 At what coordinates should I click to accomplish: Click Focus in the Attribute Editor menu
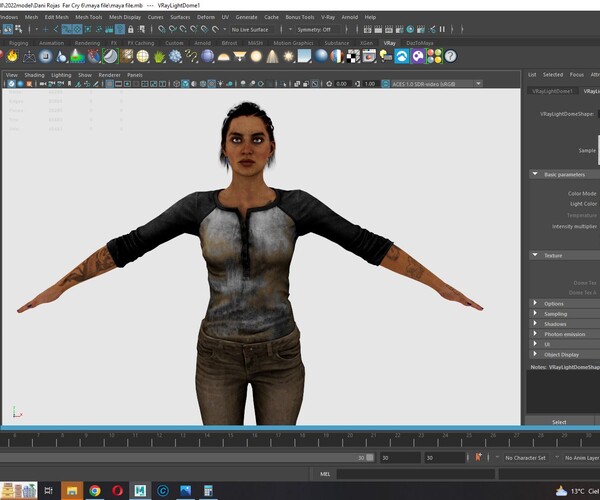577,75
